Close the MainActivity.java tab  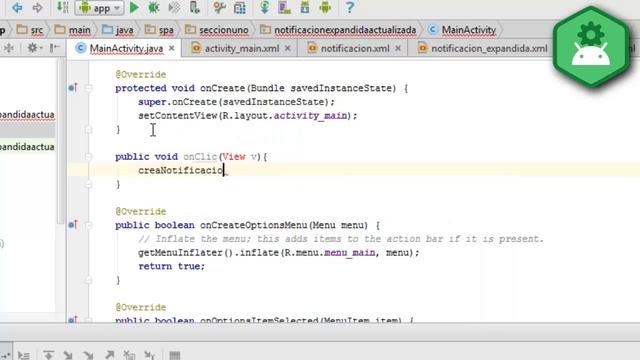tap(172, 48)
